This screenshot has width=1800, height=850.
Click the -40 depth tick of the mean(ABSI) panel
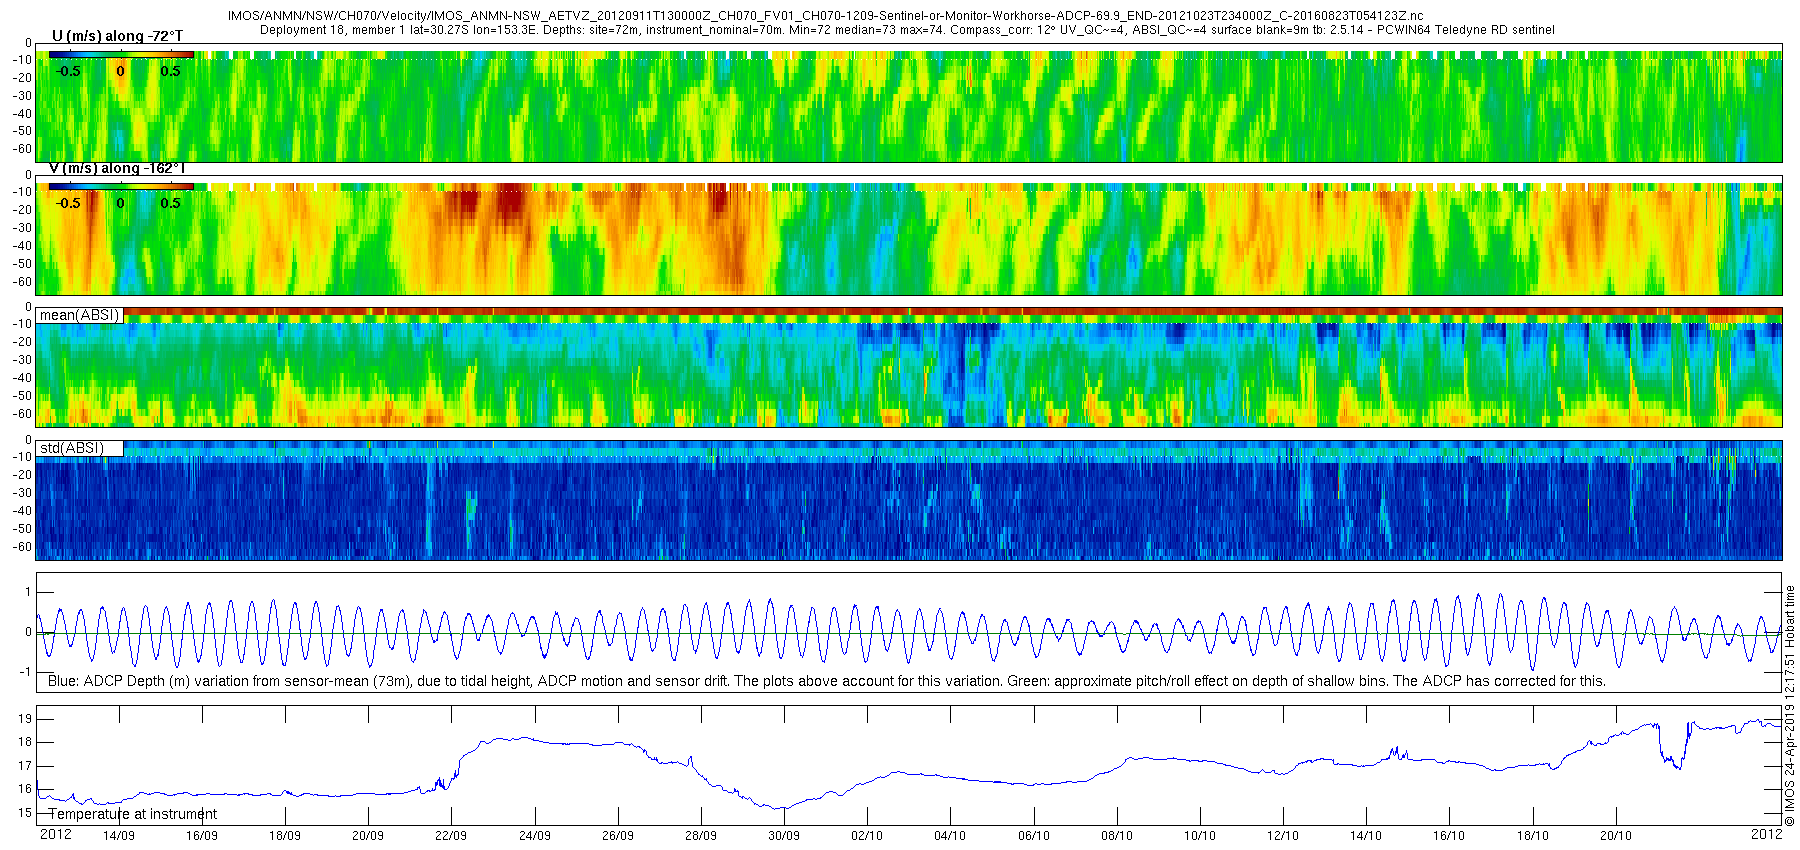pyautogui.click(x=21, y=378)
